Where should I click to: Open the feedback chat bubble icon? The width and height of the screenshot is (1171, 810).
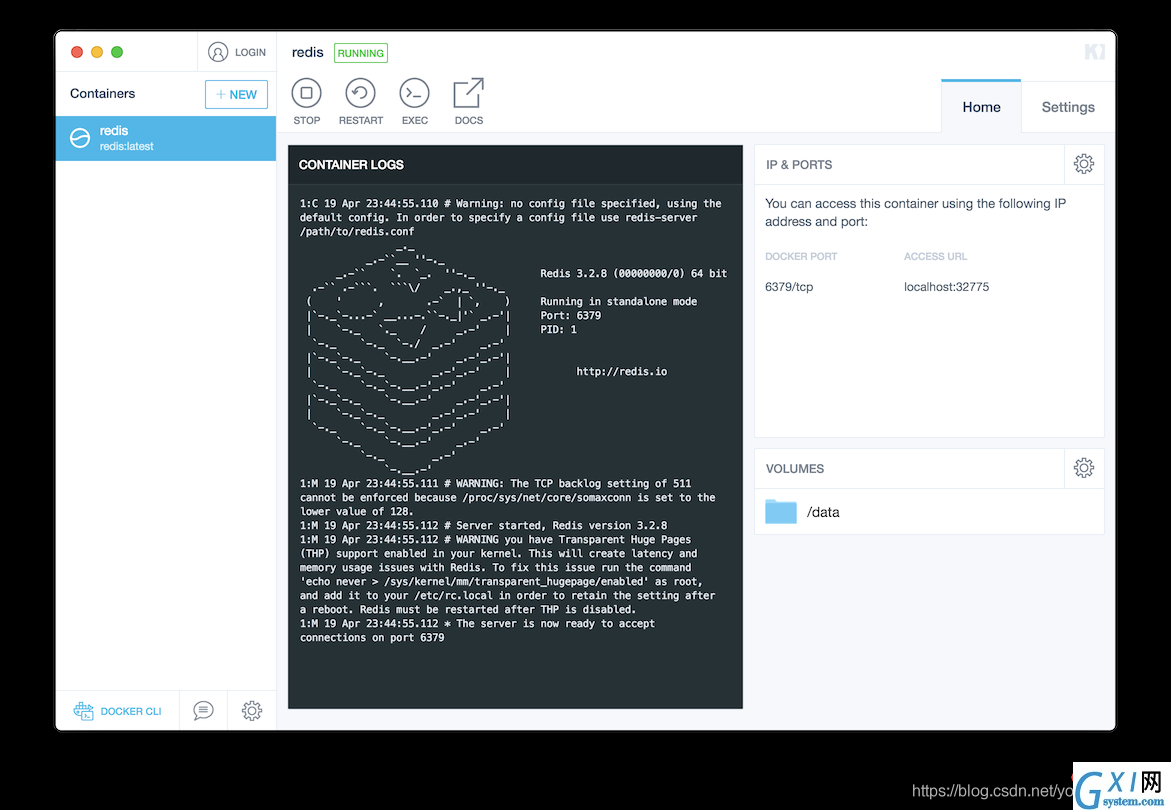coord(203,711)
